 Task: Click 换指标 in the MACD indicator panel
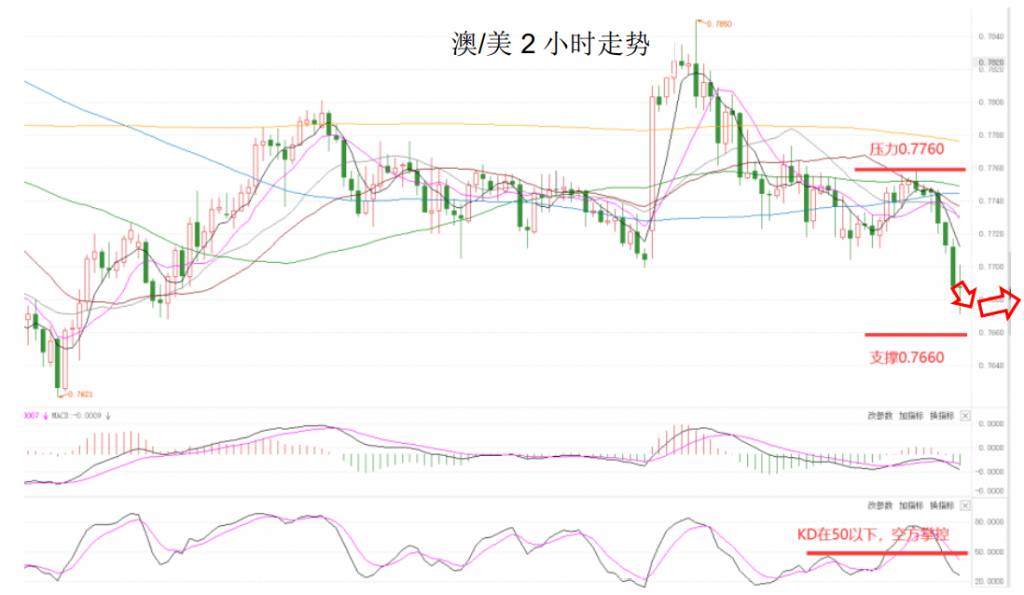click(942, 416)
